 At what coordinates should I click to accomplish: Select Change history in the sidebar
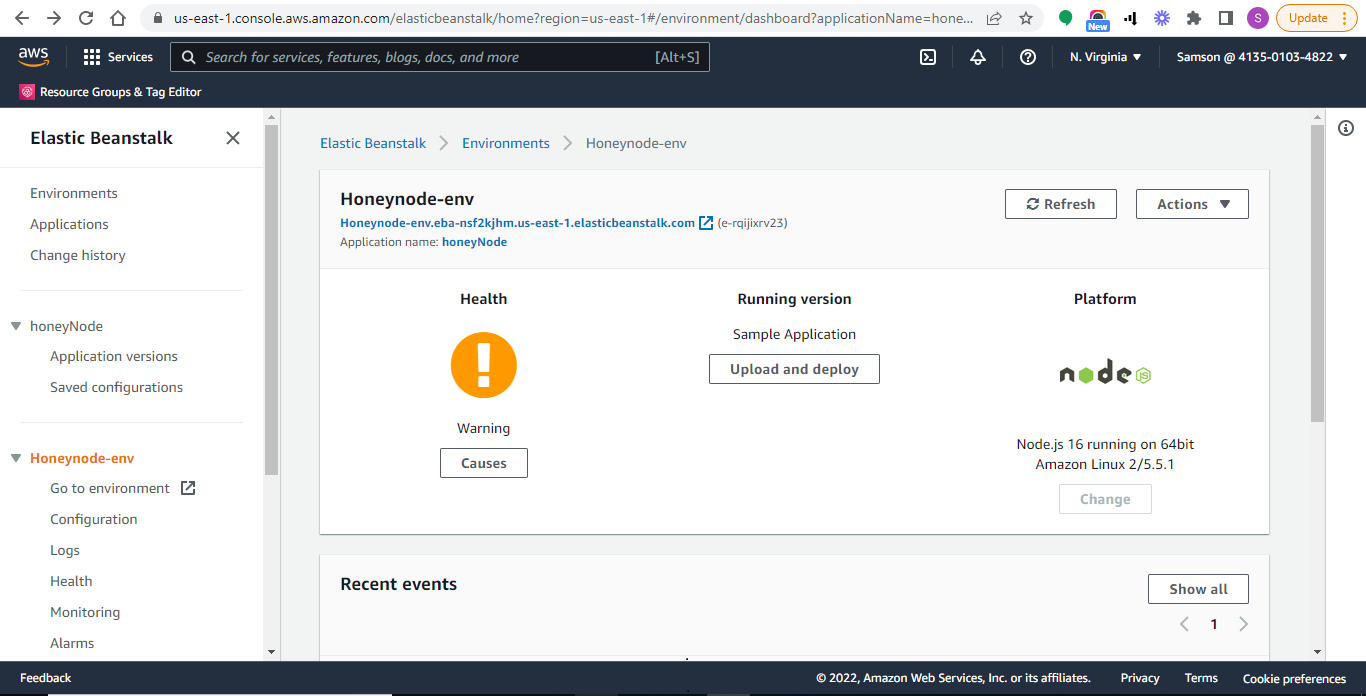[x=78, y=255]
